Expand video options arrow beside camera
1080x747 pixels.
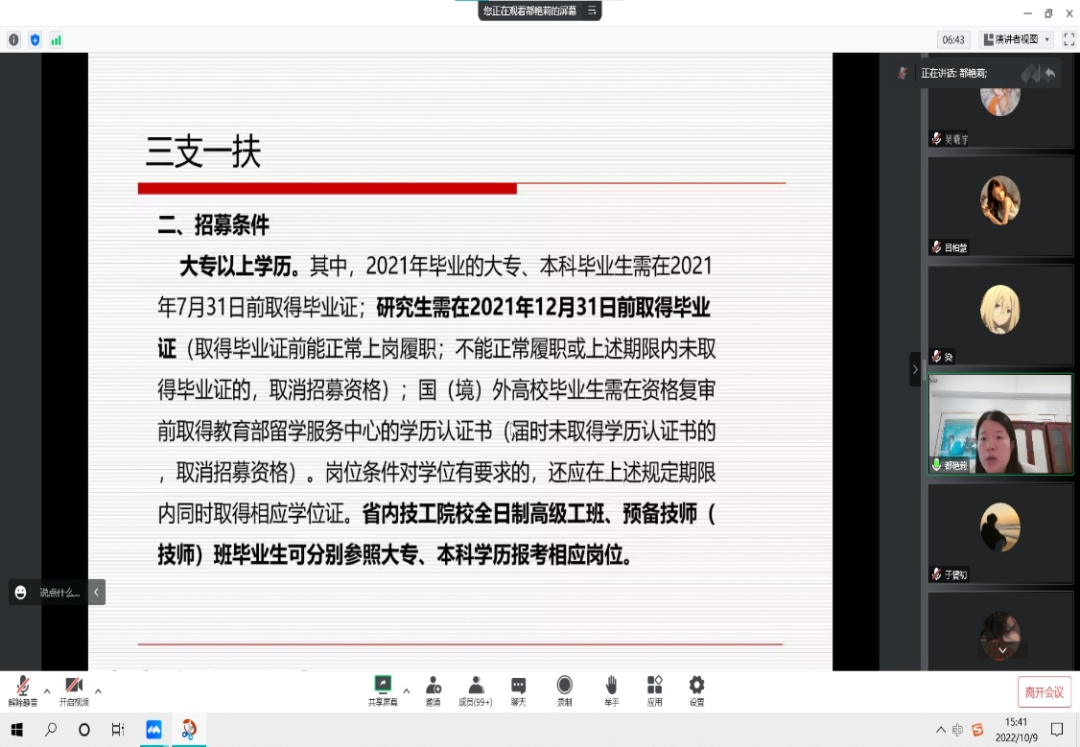coord(98,690)
